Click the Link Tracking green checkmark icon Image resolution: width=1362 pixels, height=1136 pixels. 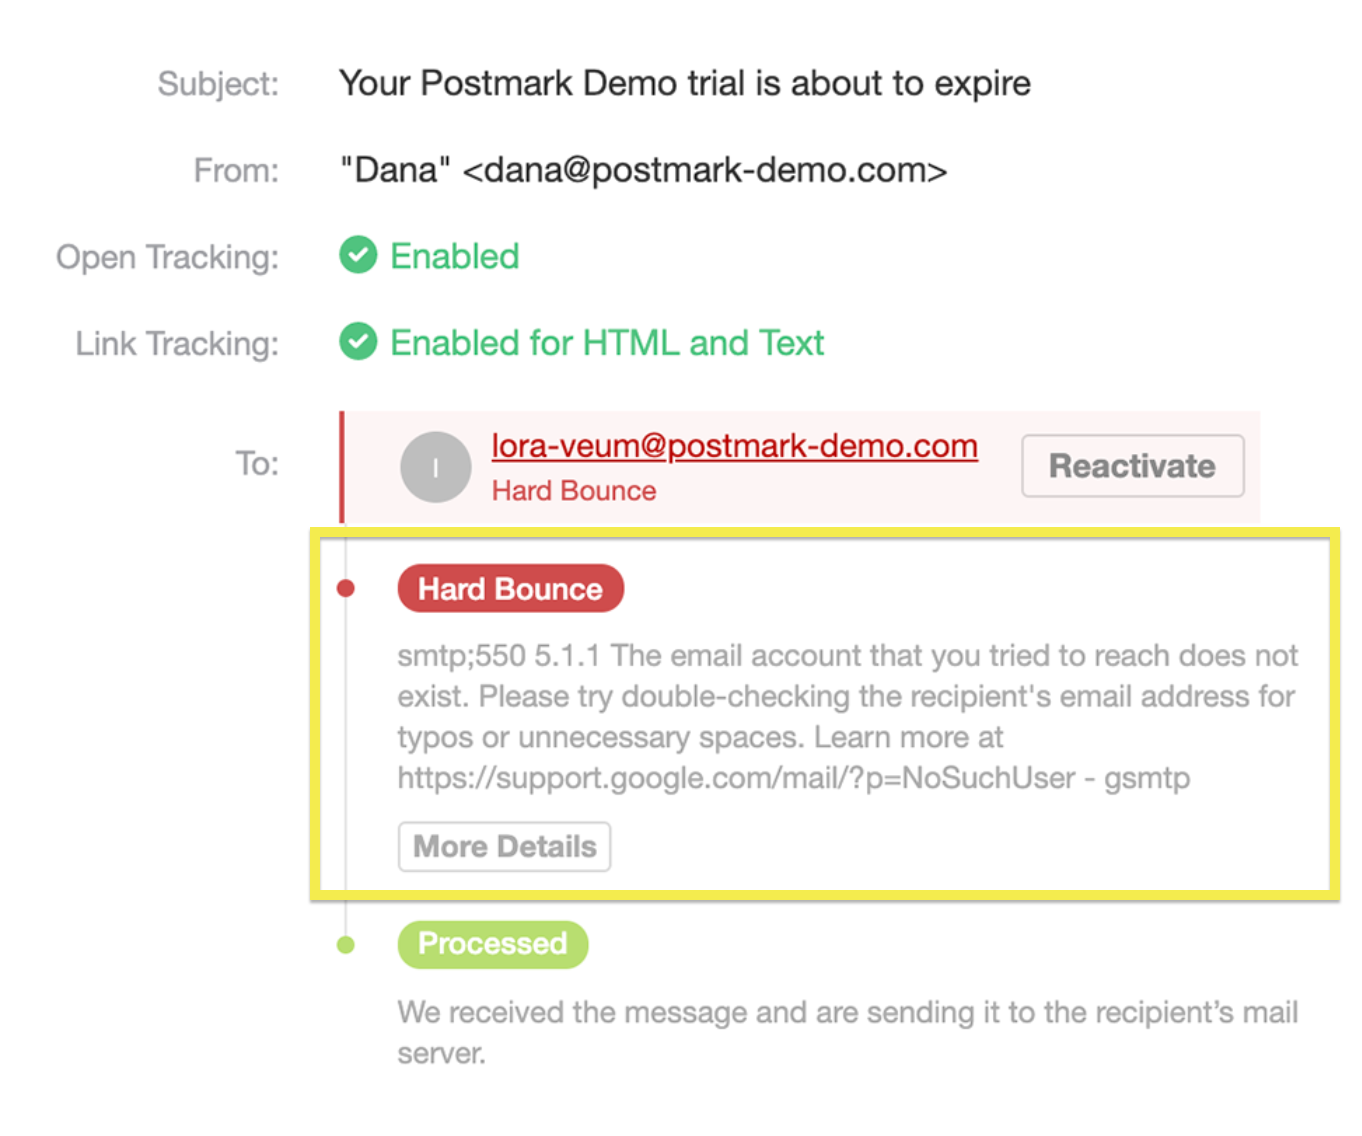point(358,342)
